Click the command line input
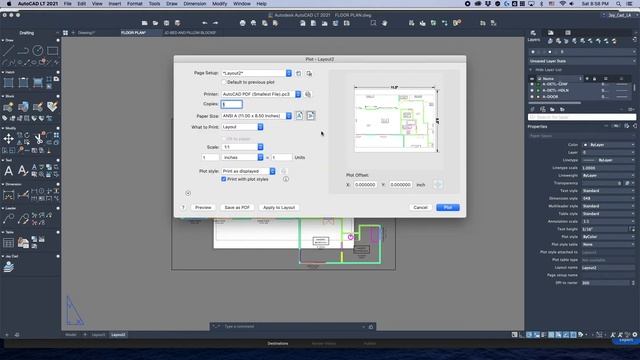640x360 pixels. click(x=293, y=327)
